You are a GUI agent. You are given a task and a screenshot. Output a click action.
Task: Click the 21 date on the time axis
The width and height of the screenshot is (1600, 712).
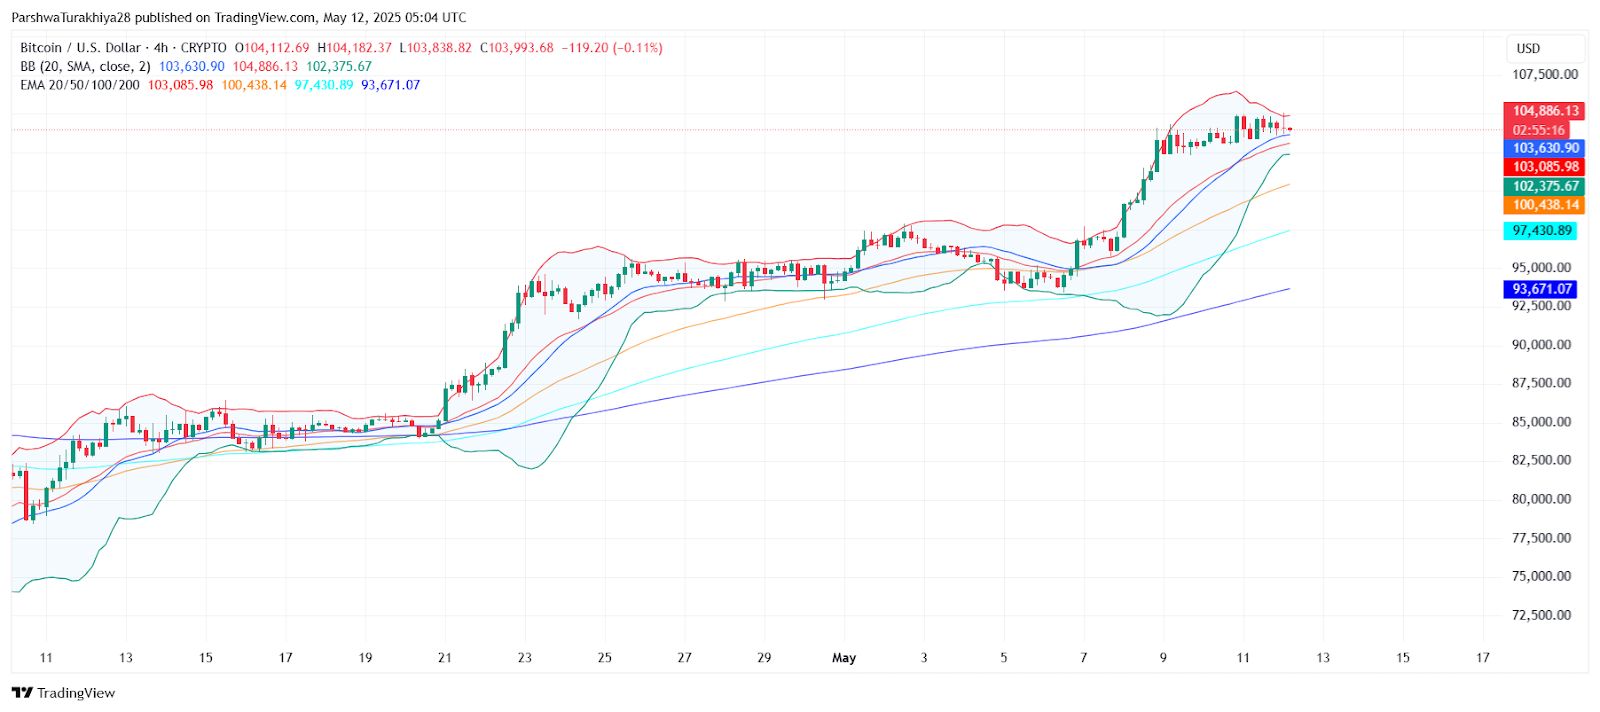[x=445, y=658]
